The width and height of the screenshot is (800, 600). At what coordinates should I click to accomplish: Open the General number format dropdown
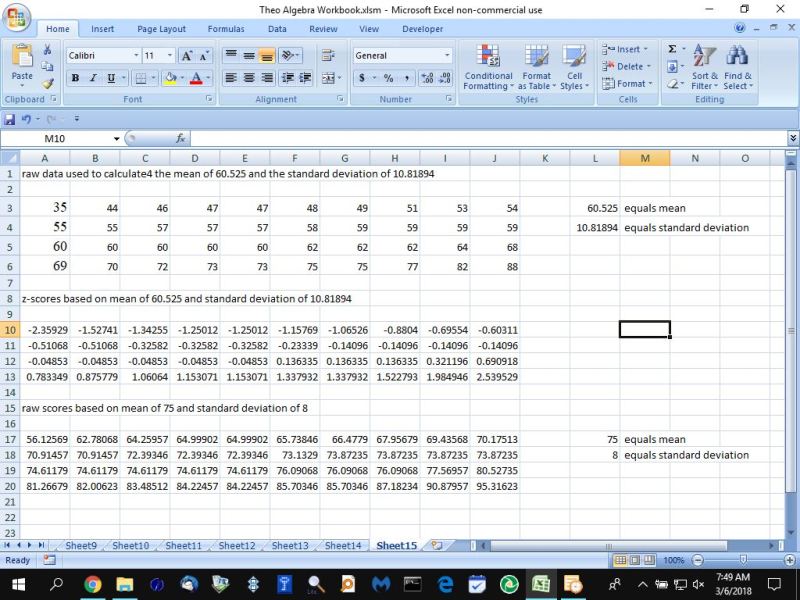tap(447, 55)
